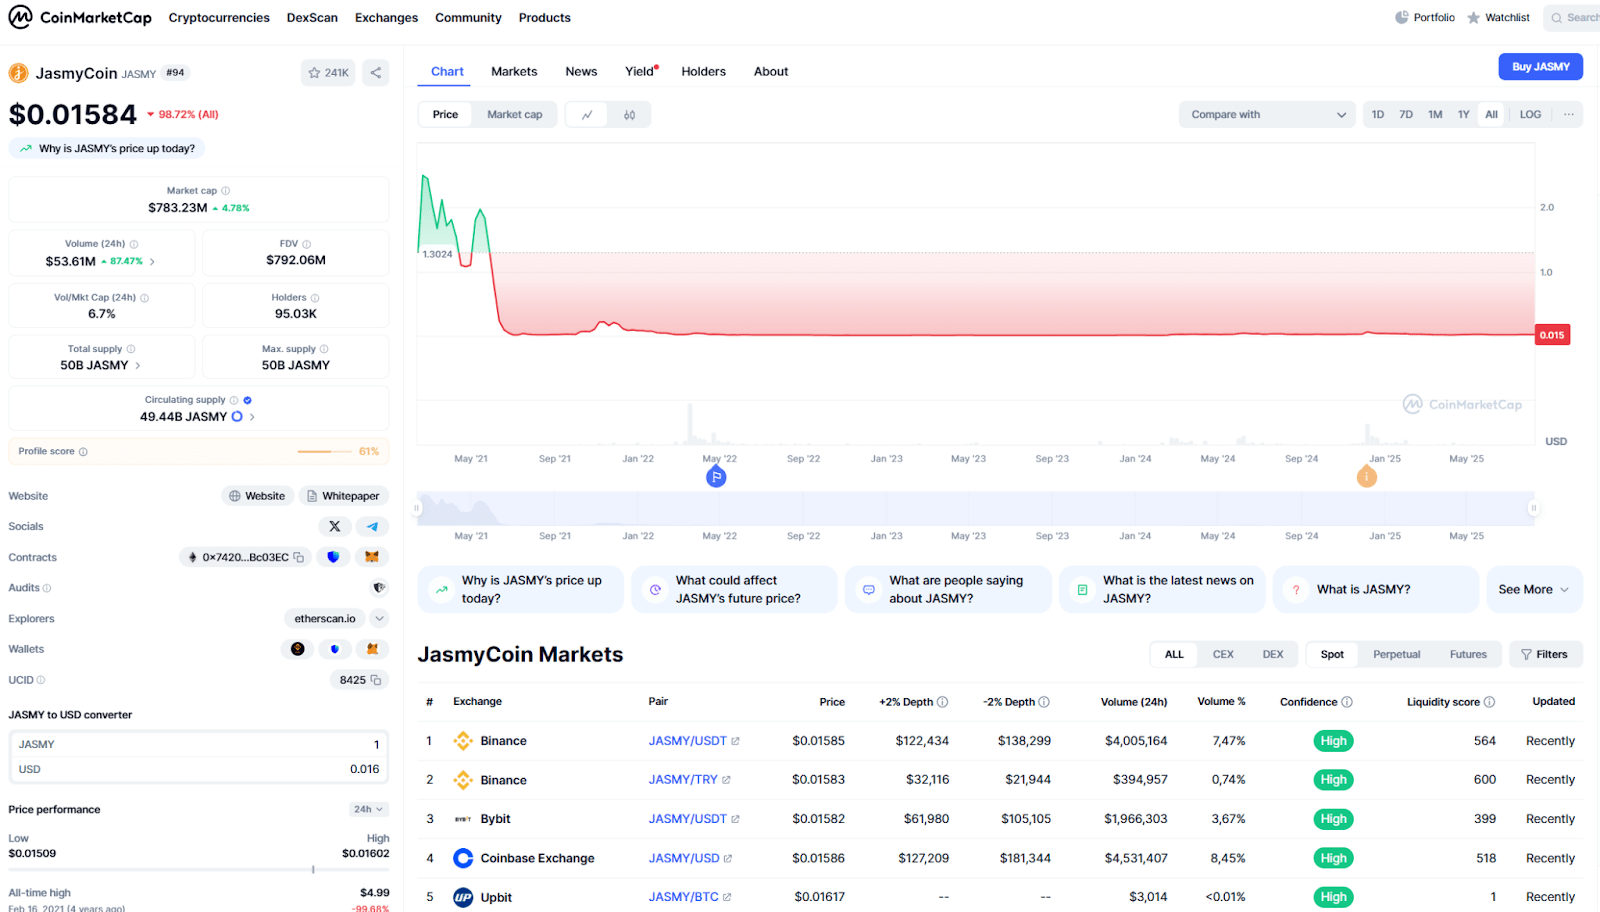The height and width of the screenshot is (912, 1600).
Task: Switch markets to Perpetual tab
Action: [x=1396, y=655]
